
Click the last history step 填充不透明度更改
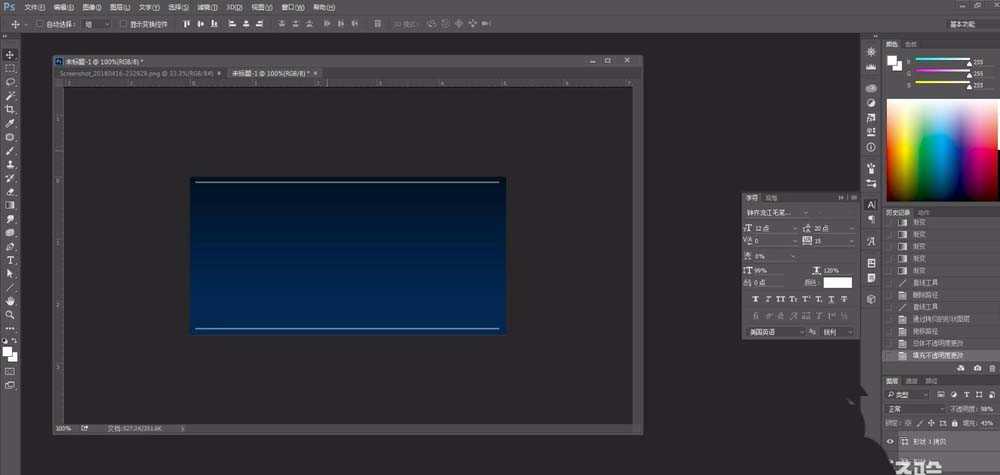coord(926,354)
